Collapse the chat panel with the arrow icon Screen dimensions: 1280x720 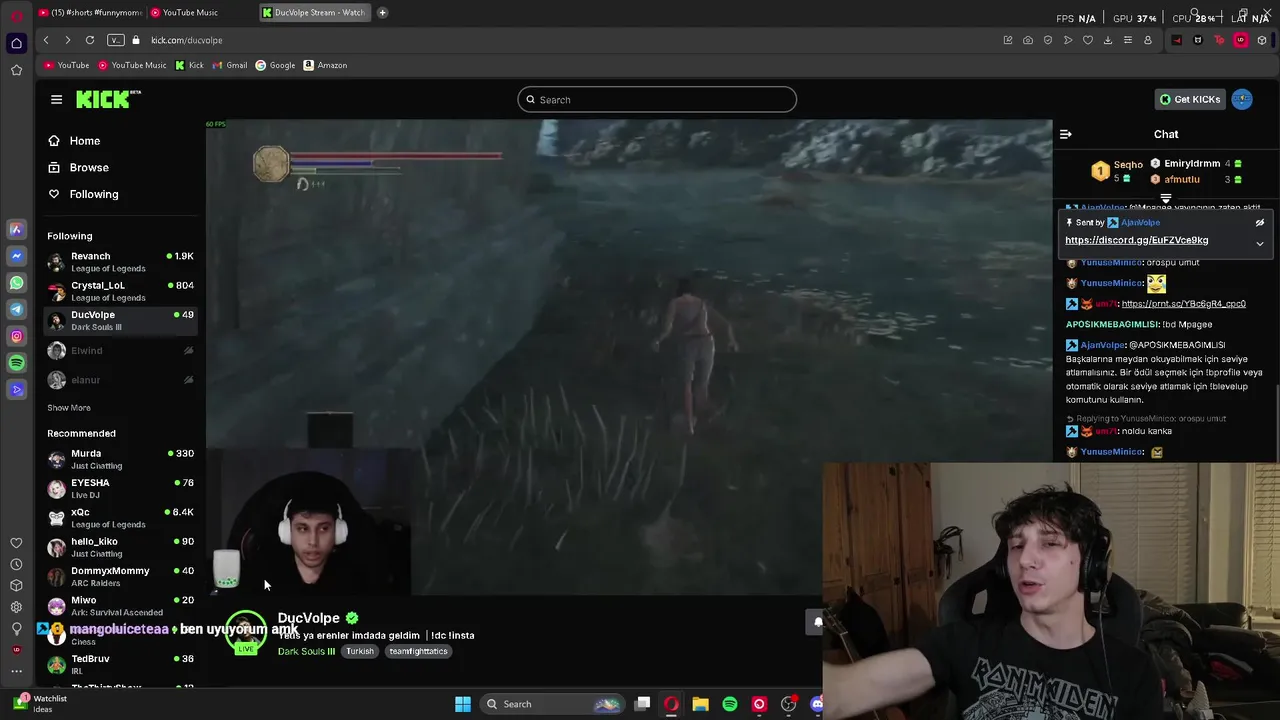(x=1065, y=134)
